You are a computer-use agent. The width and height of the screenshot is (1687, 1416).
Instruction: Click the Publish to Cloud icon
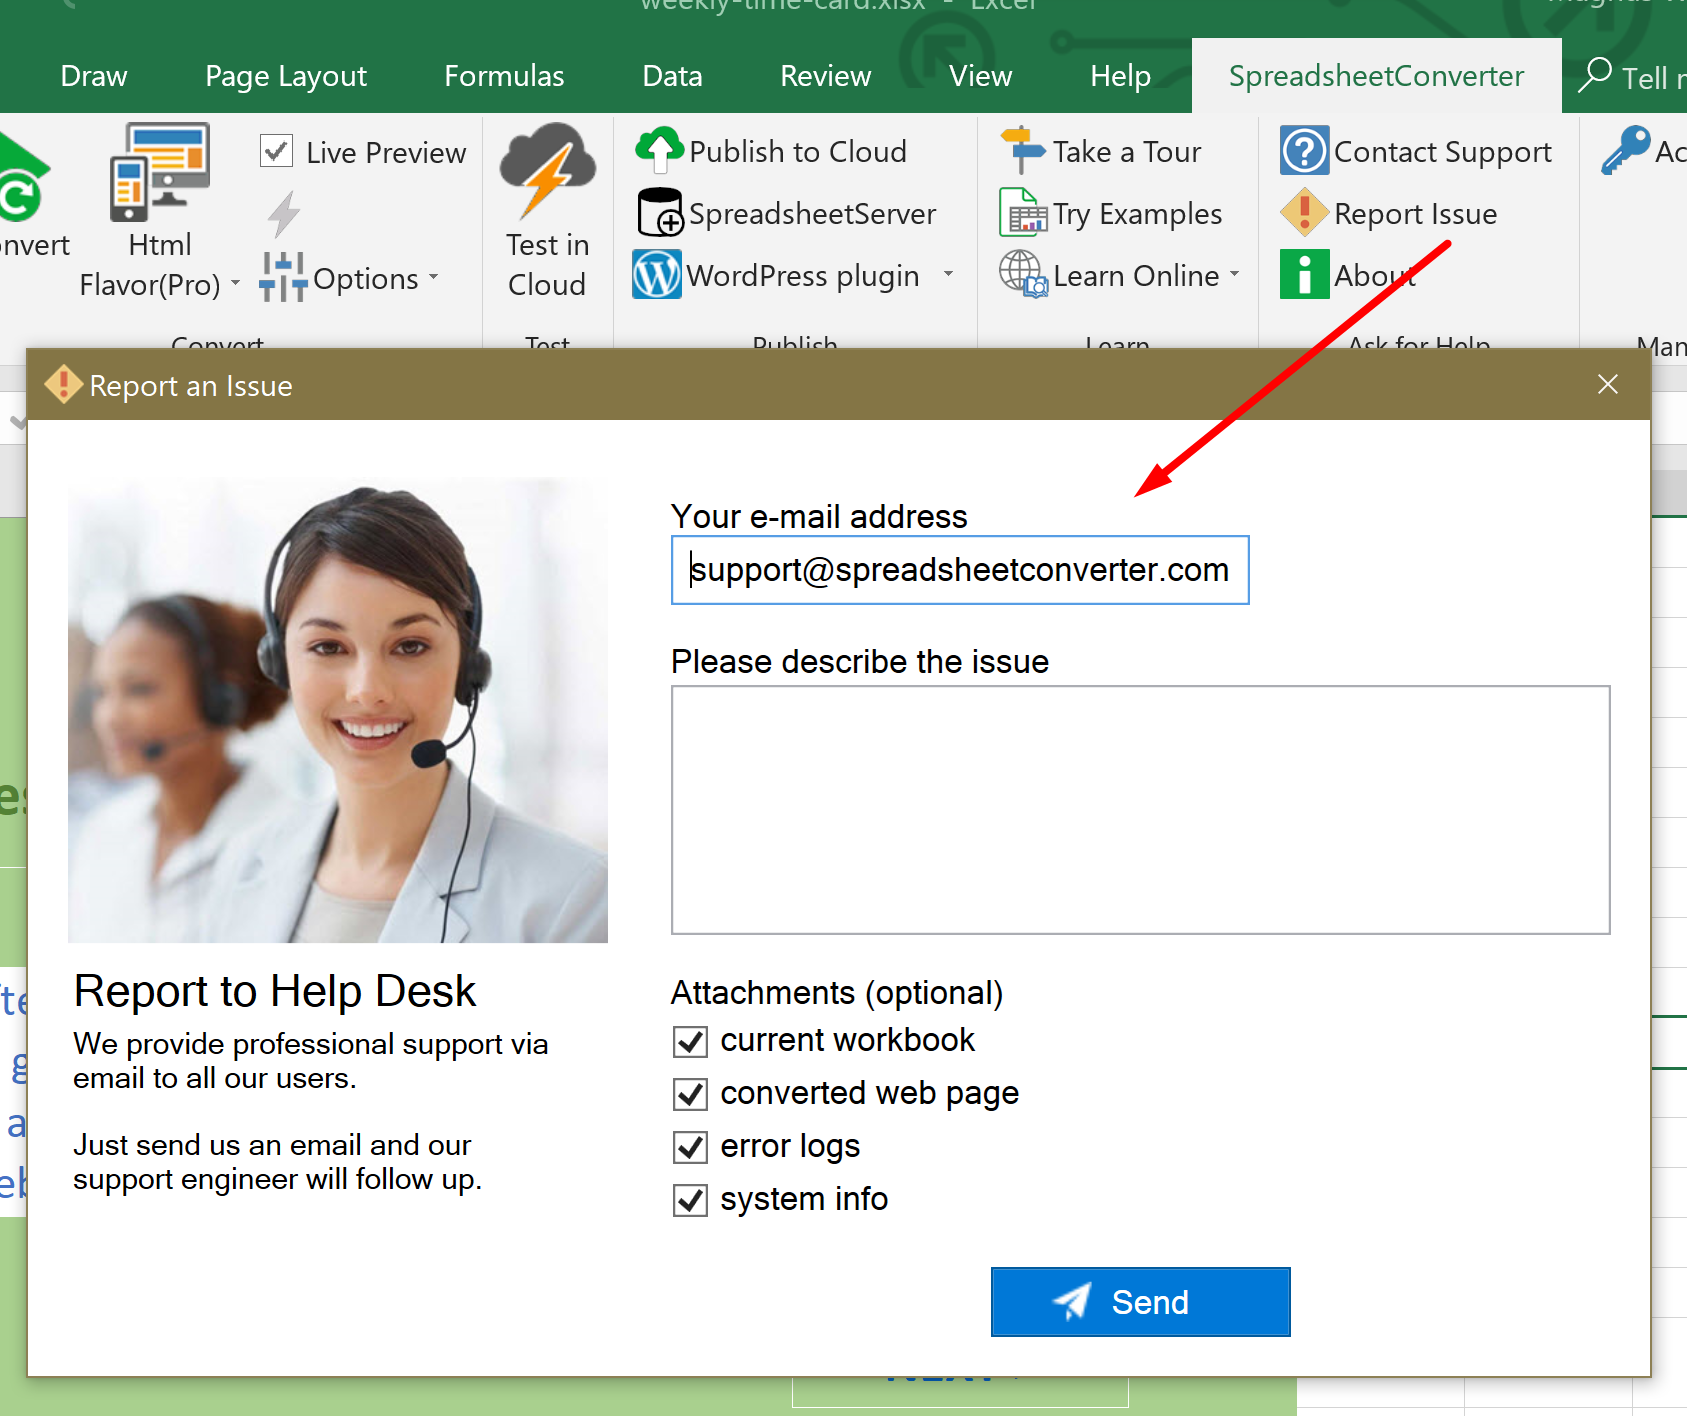click(659, 150)
